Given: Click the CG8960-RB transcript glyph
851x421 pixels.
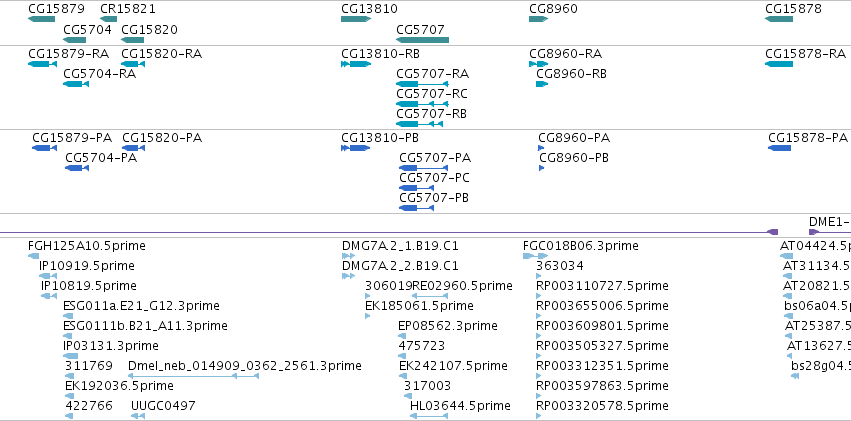Looking at the screenshot, I should point(542,84).
